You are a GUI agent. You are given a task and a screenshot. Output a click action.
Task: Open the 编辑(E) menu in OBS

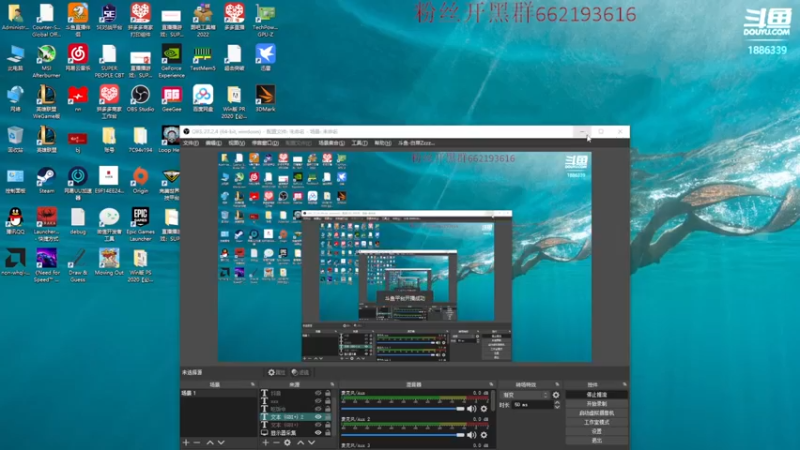213,143
